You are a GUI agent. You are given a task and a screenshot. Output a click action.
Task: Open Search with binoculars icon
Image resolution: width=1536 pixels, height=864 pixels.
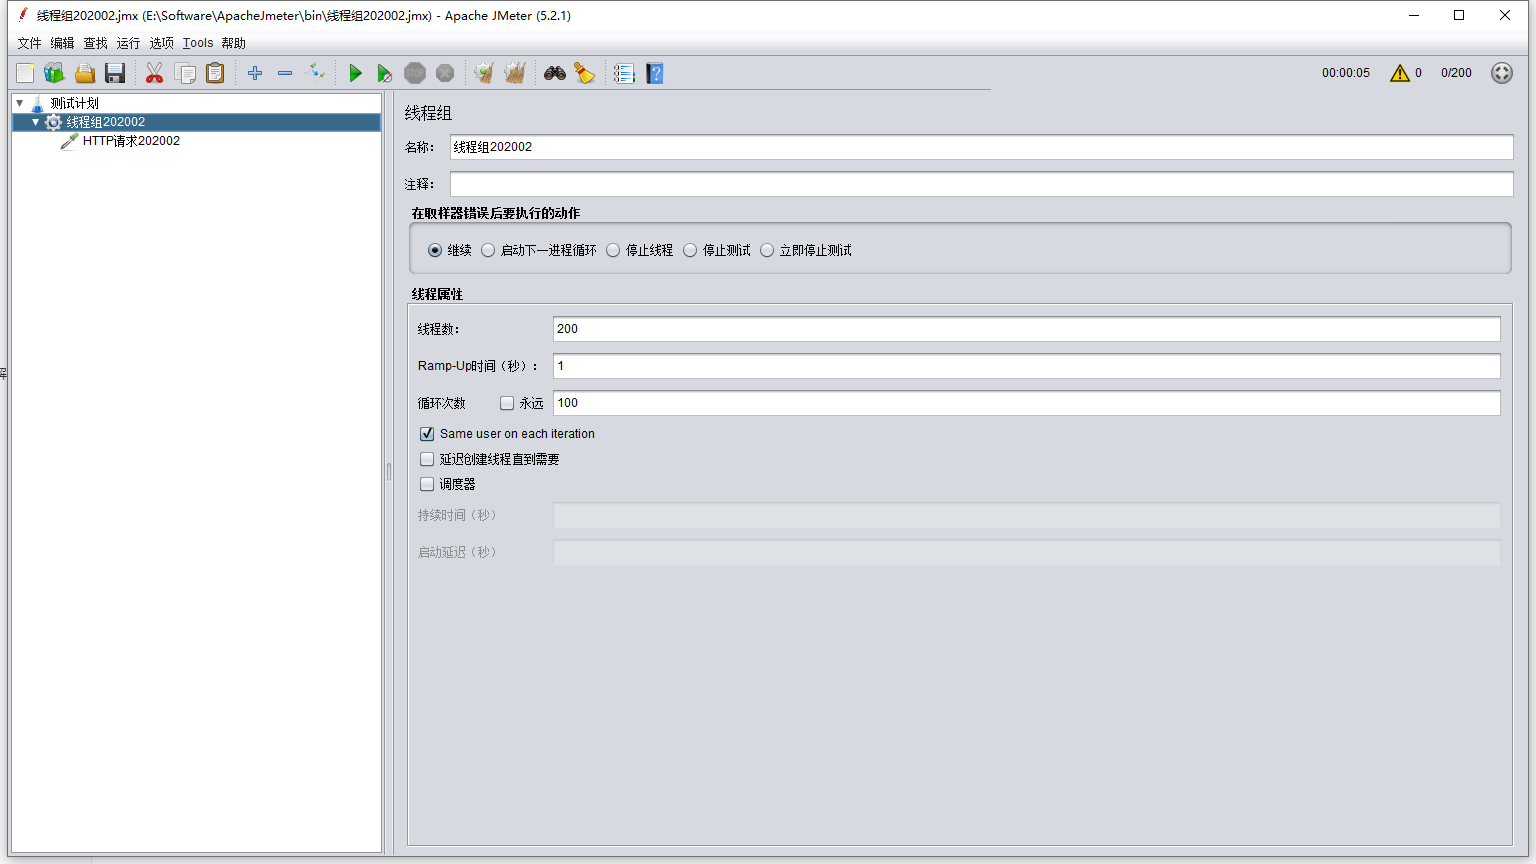[x=555, y=73]
